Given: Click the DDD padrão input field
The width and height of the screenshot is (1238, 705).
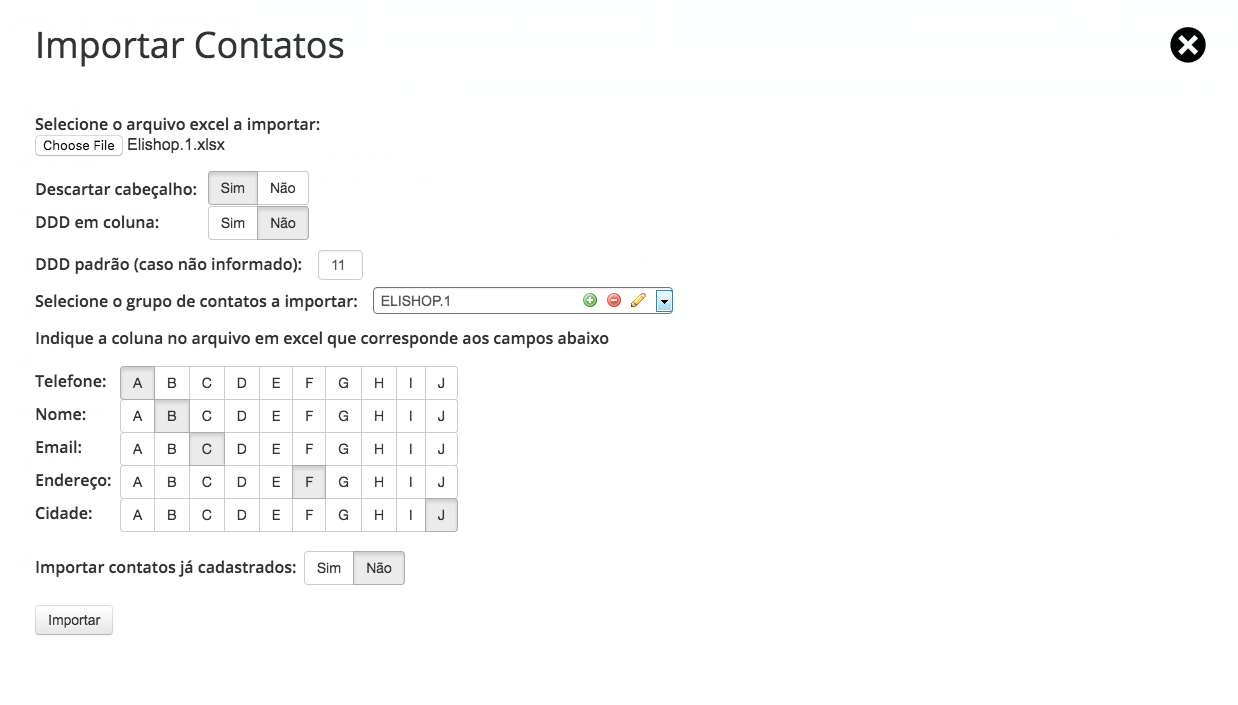Looking at the screenshot, I should pyautogui.click(x=340, y=265).
